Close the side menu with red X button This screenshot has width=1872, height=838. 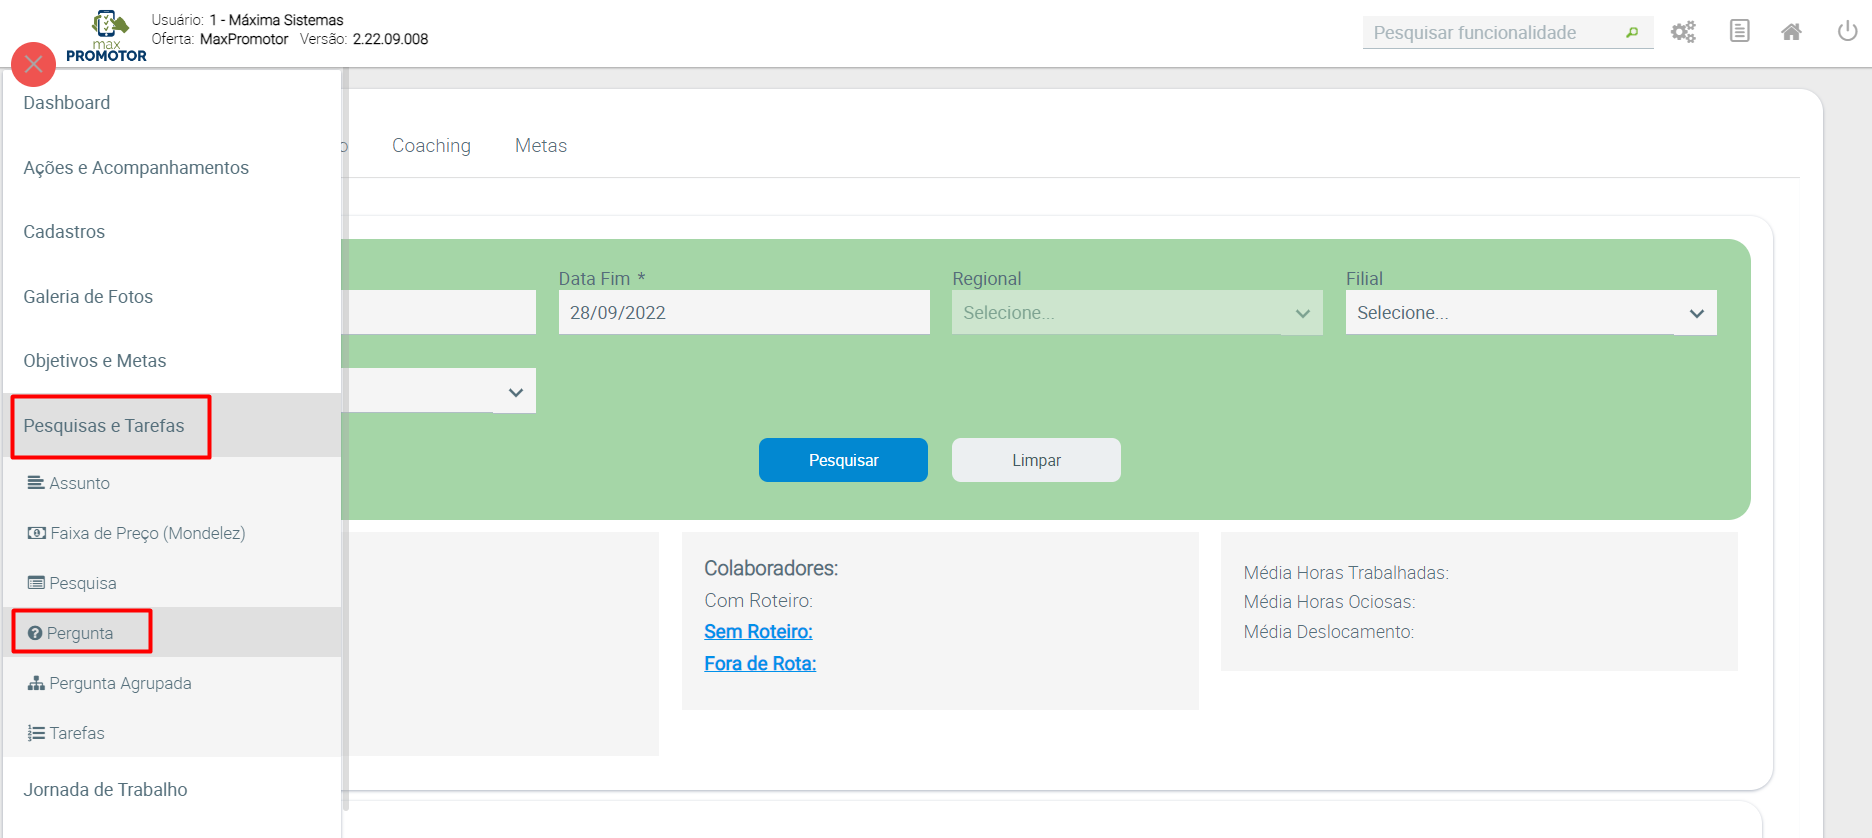click(33, 64)
